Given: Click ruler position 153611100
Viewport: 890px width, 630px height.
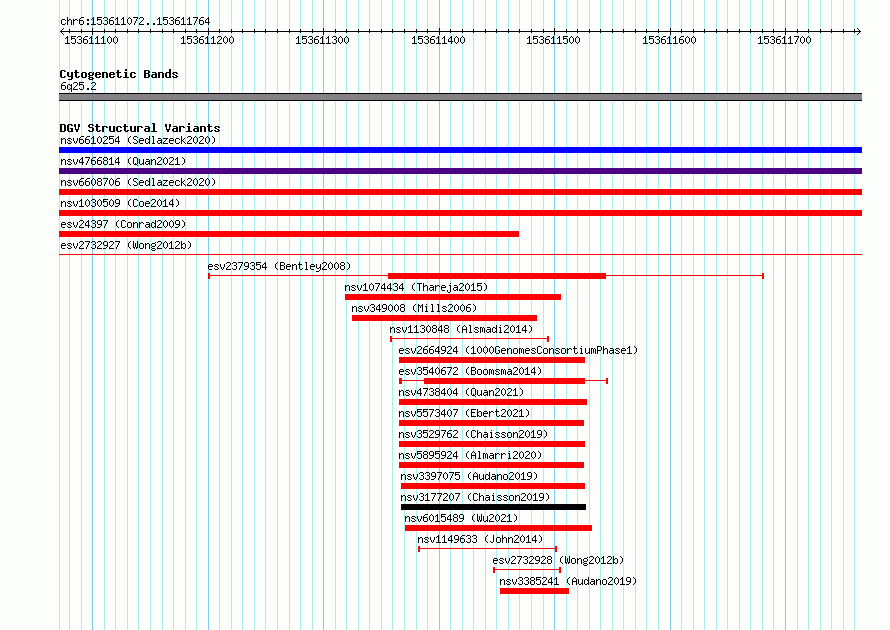Looking at the screenshot, I should (91, 40).
